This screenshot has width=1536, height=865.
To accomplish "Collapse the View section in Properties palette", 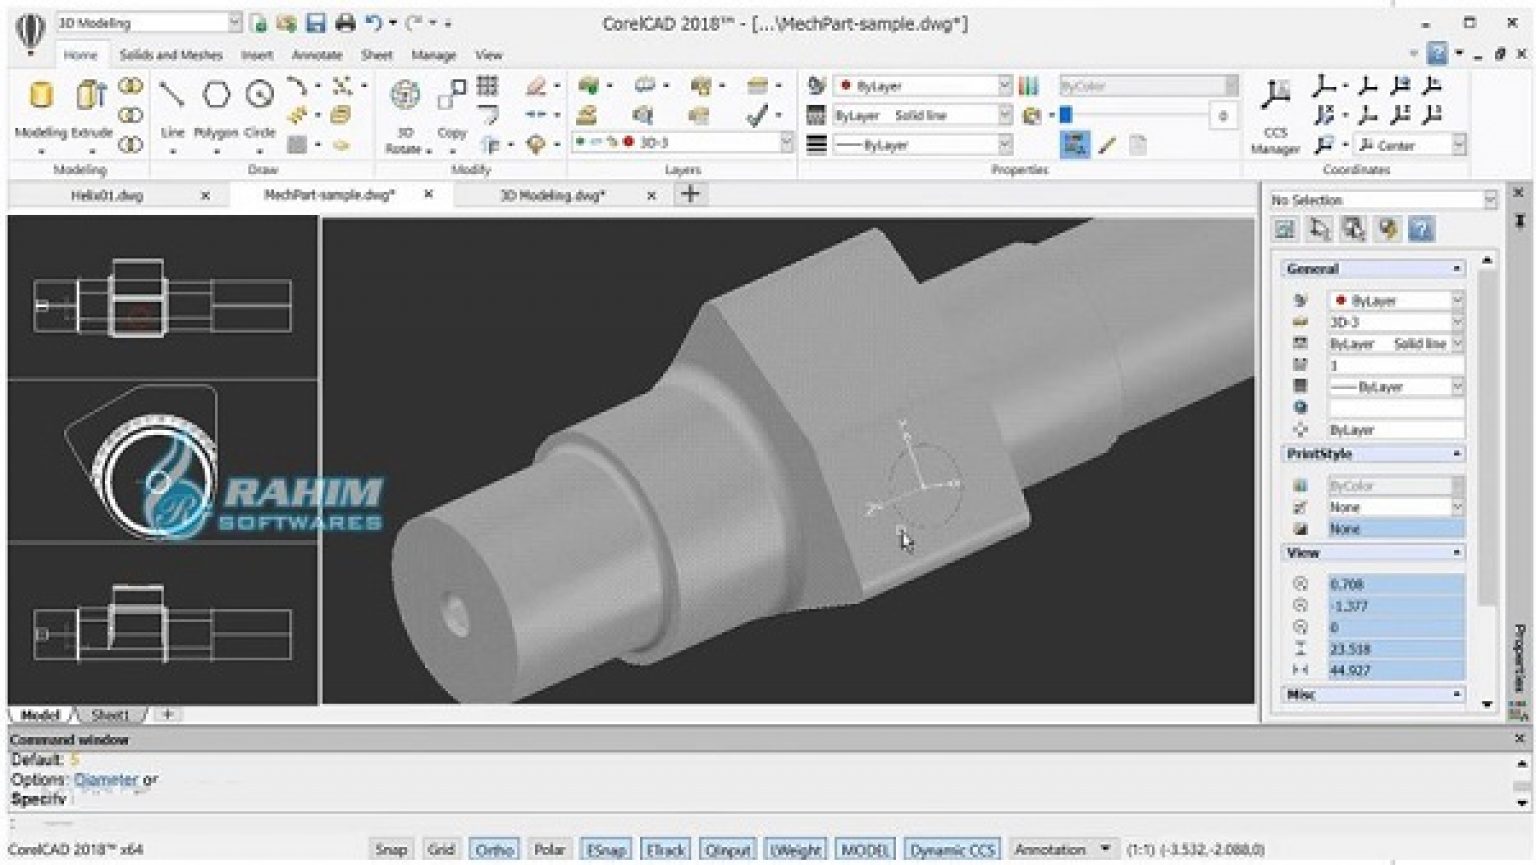I will 1456,553.
